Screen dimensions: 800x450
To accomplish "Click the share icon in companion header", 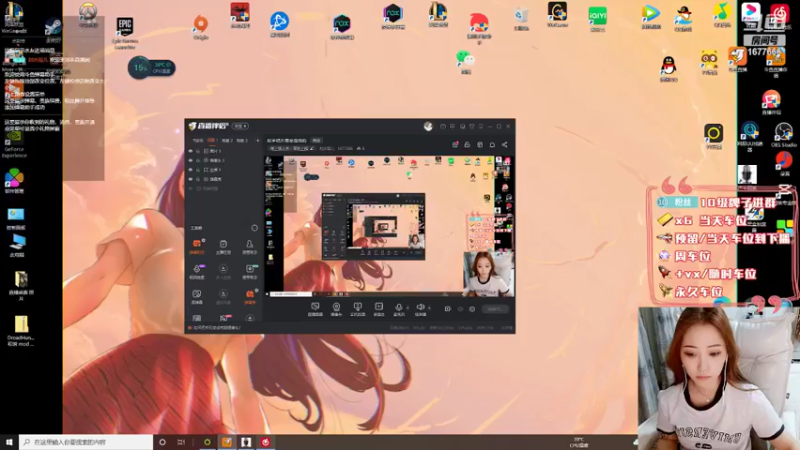I will [504, 145].
